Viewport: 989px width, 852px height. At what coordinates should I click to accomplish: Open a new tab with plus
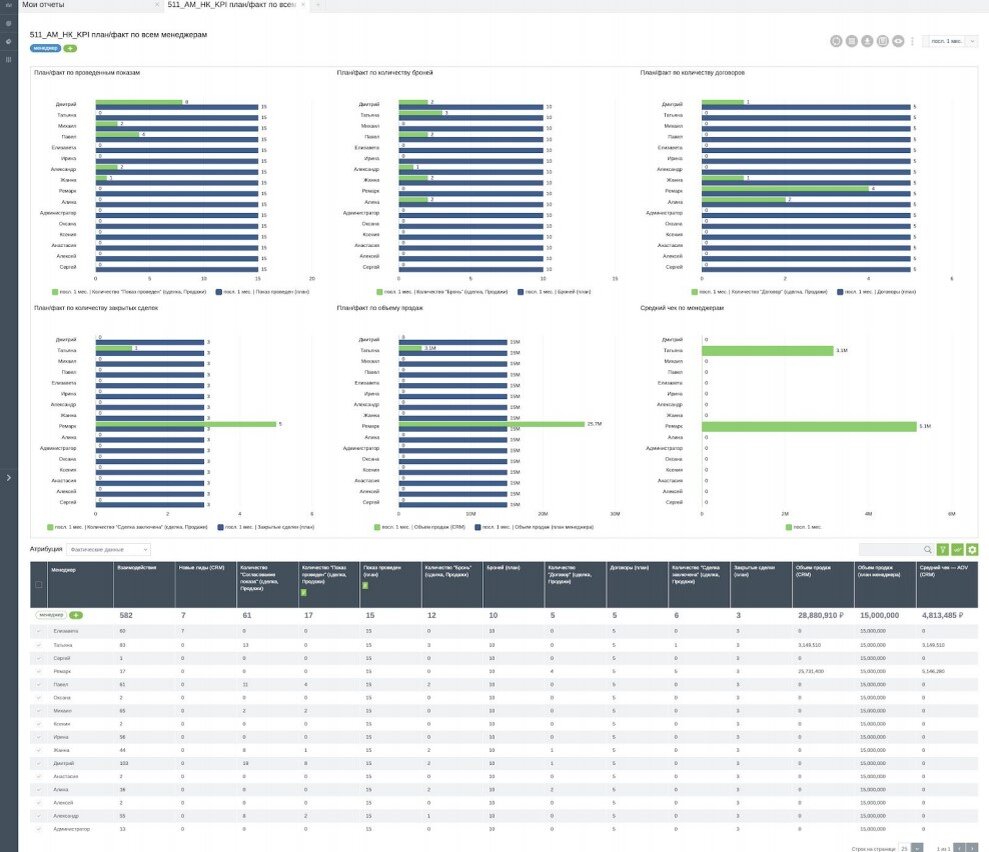coord(318,4)
